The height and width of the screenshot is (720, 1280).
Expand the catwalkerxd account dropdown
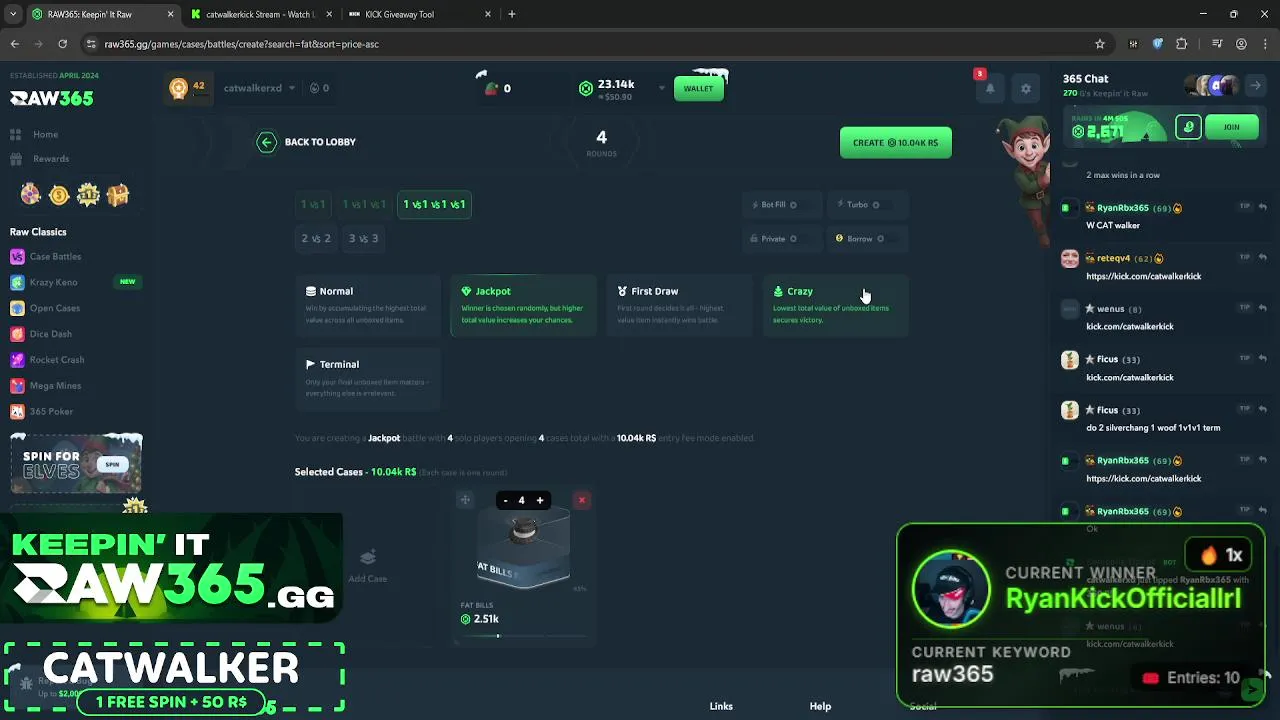(292, 88)
